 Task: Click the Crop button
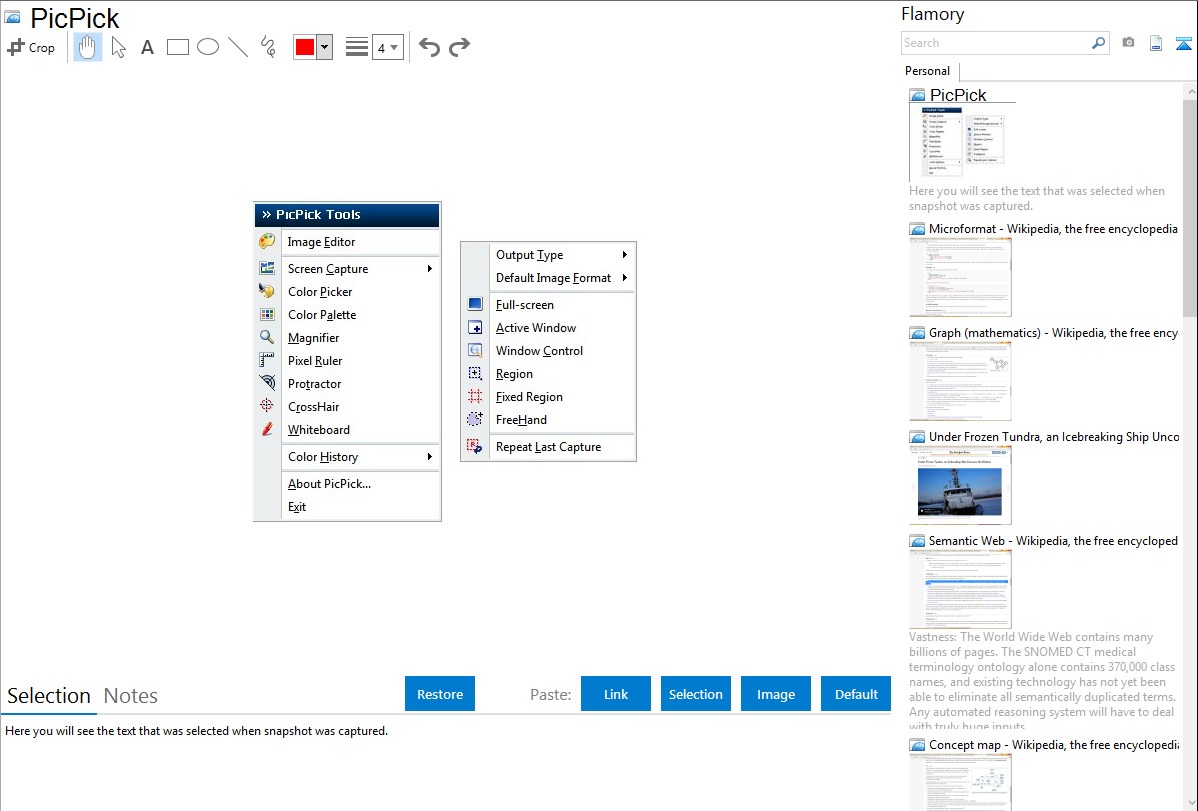pyautogui.click(x=31, y=47)
